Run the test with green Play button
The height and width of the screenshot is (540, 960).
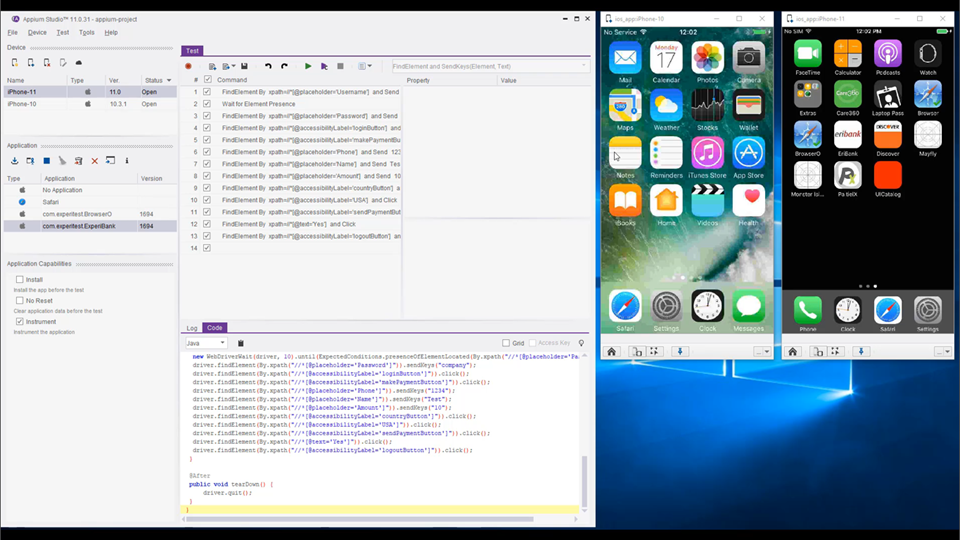pyautogui.click(x=308, y=66)
